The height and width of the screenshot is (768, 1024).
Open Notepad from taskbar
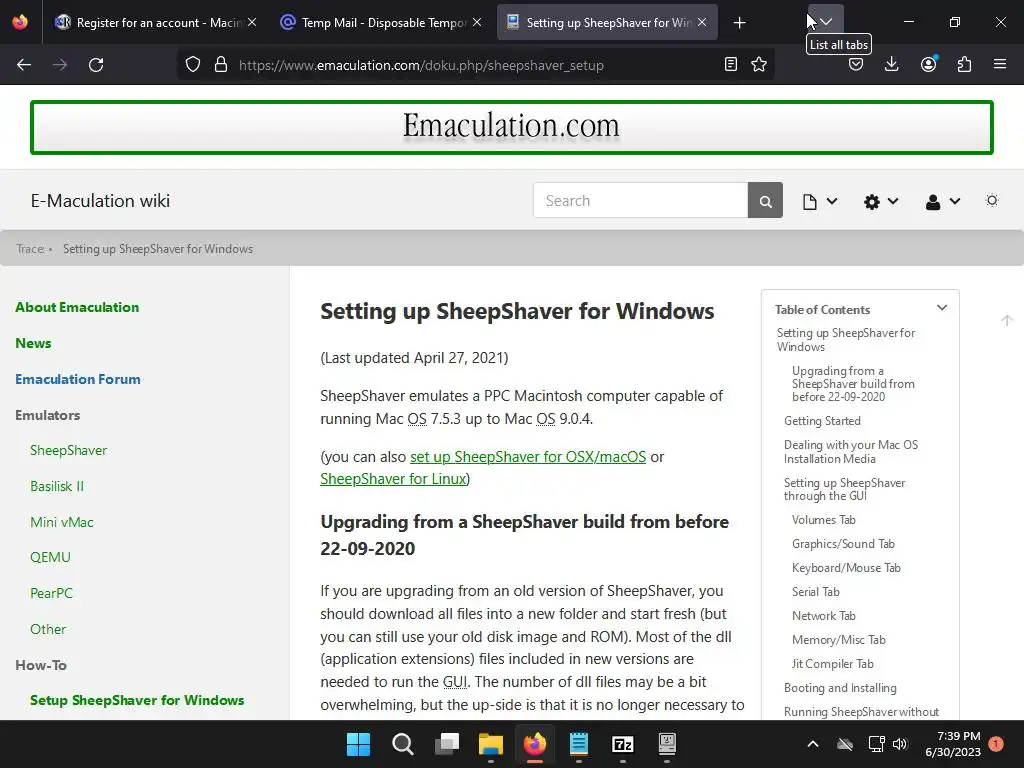[x=579, y=744]
